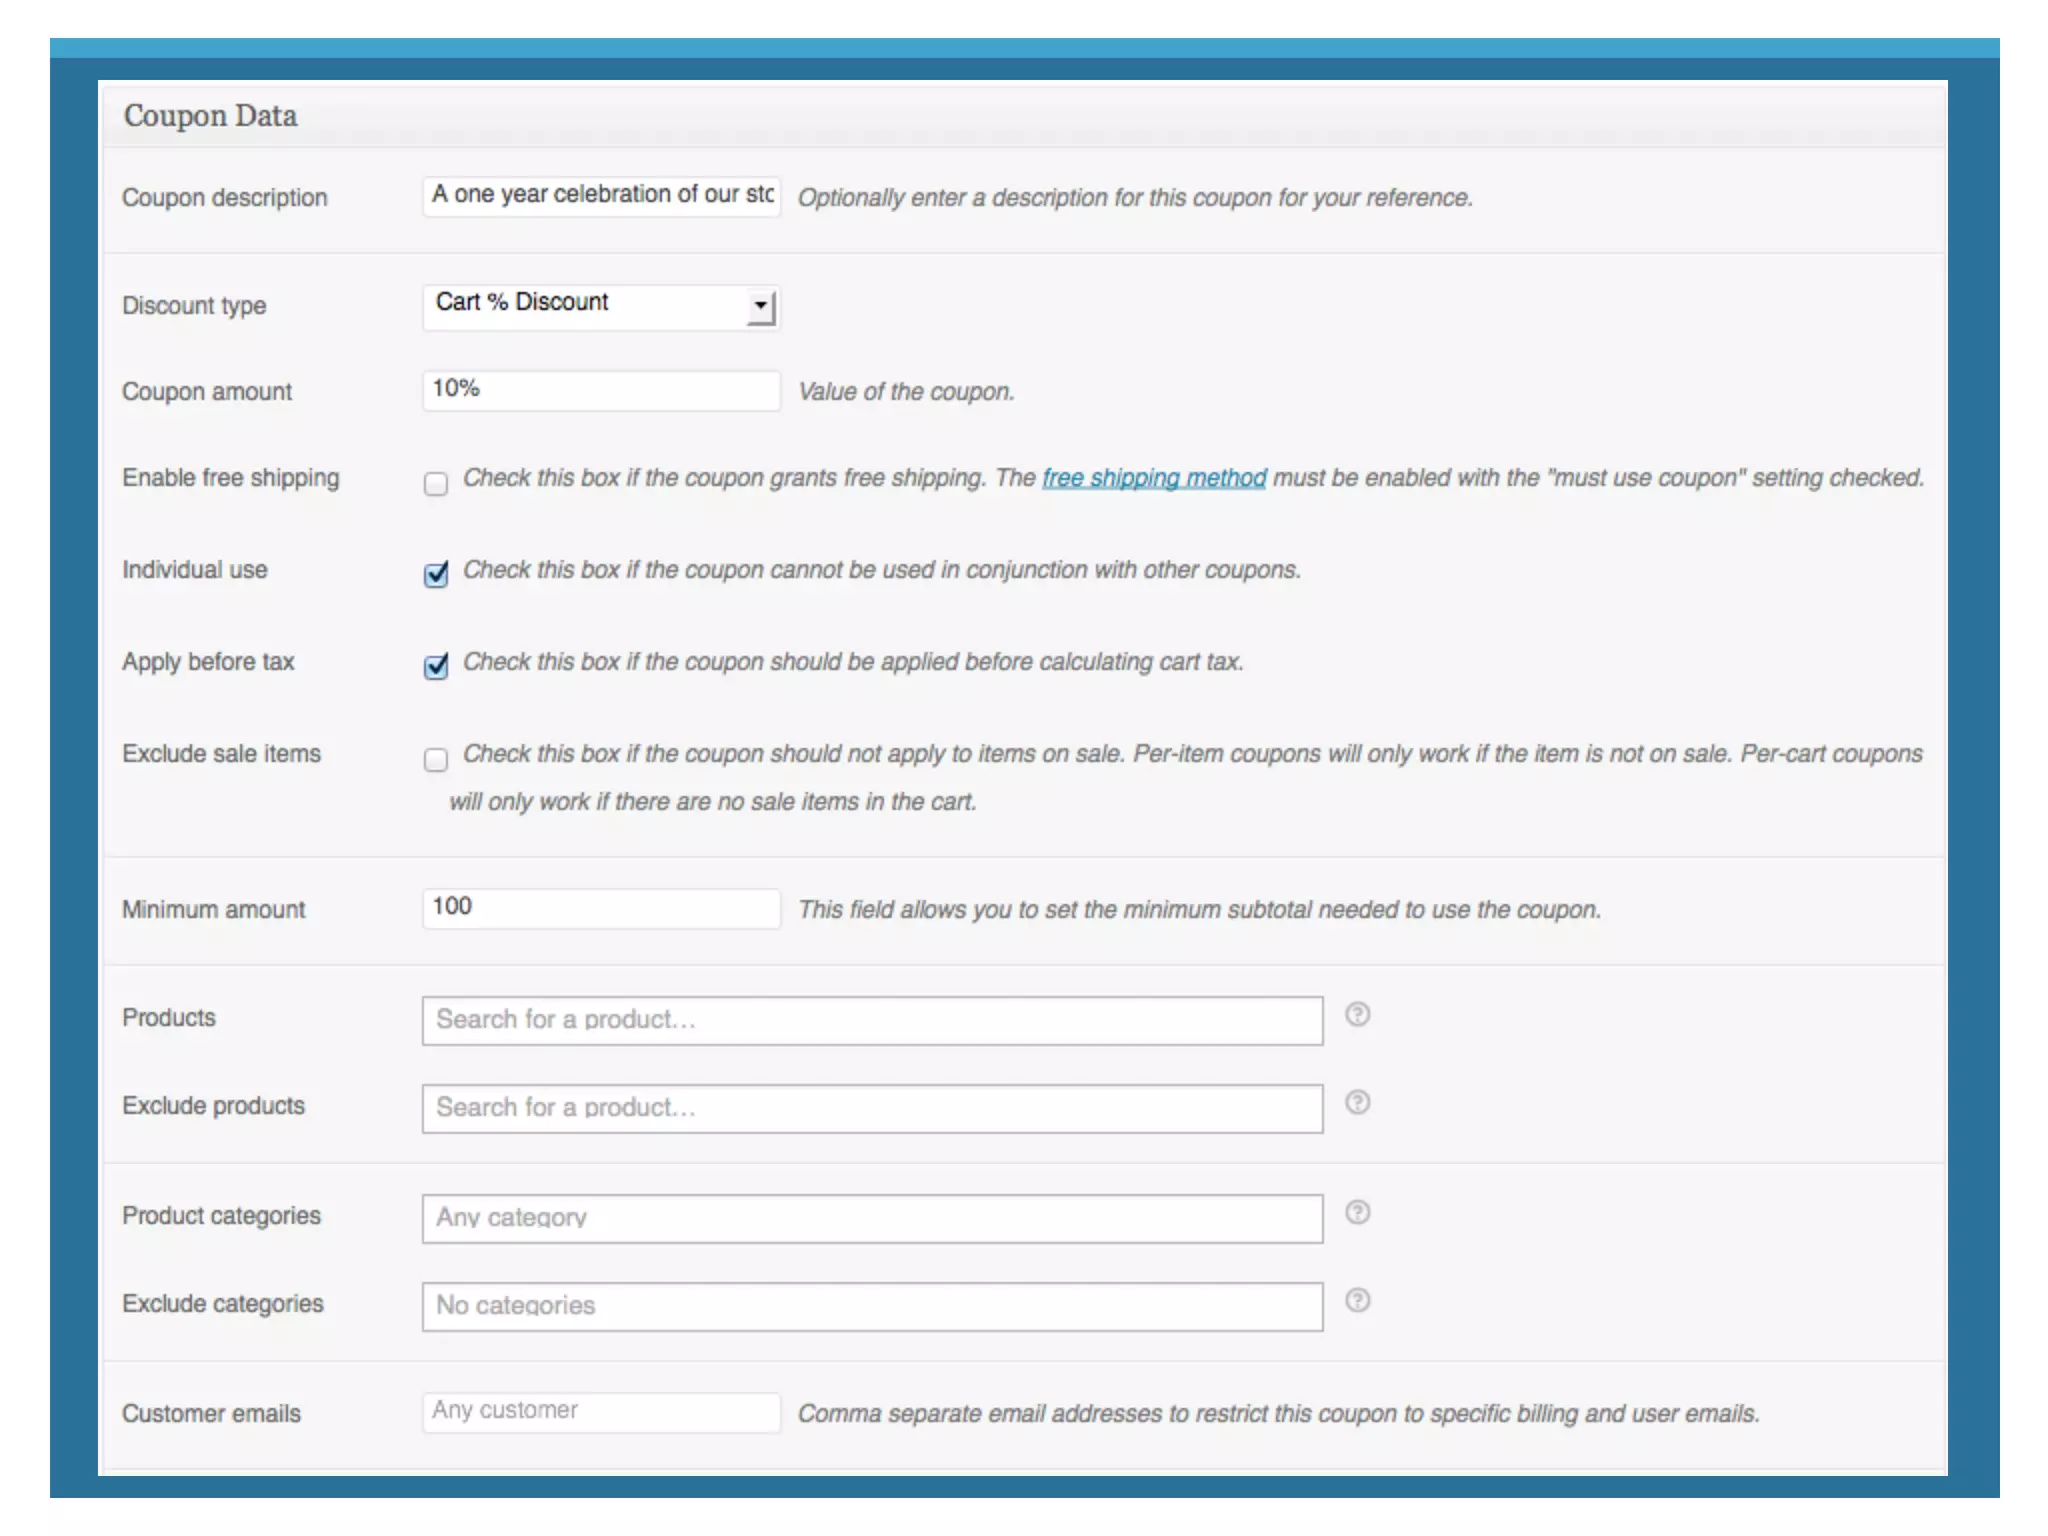The height and width of the screenshot is (1536, 2048).
Task: Click help icon for Exclude categories
Action: tap(1357, 1300)
